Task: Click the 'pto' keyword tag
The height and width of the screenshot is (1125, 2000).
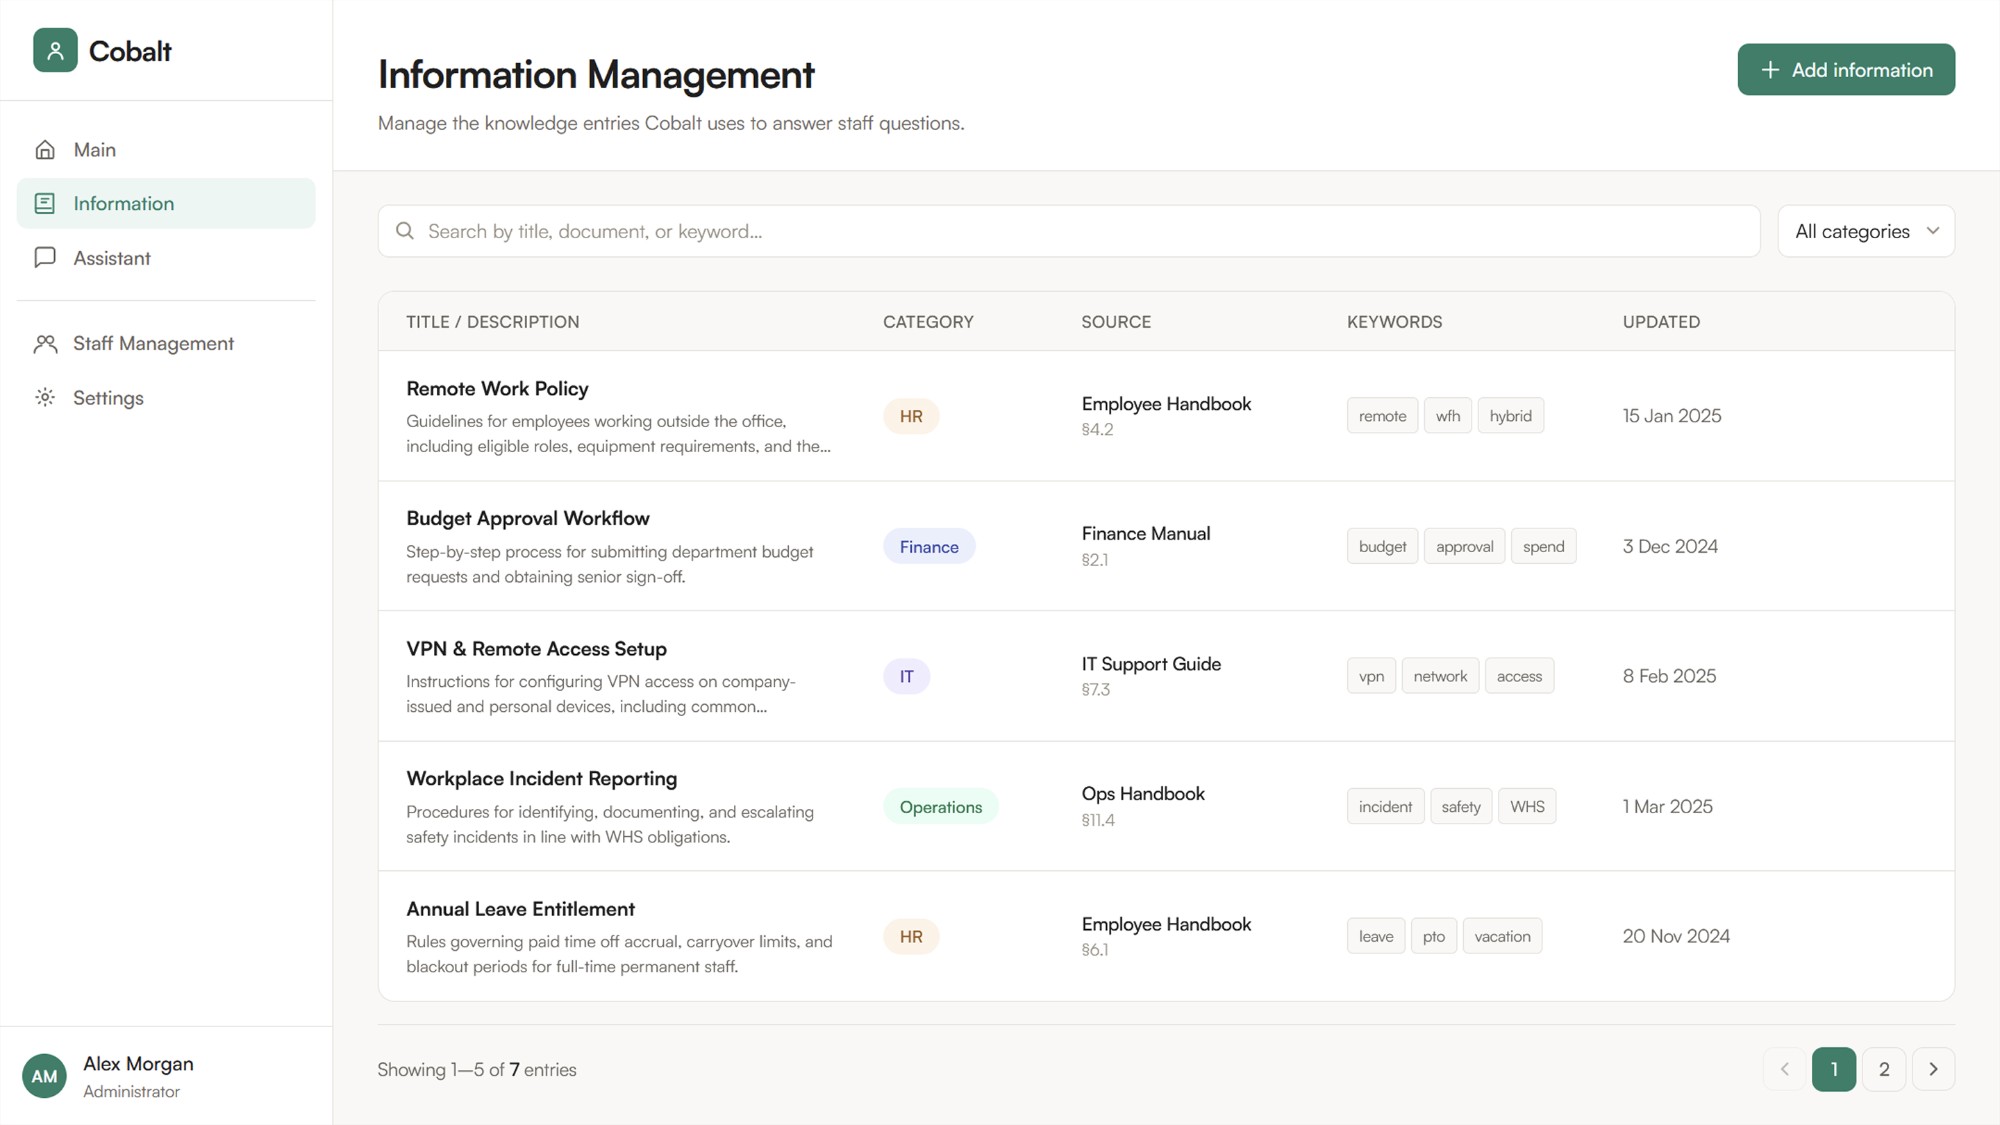Action: (x=1434, y=936)
